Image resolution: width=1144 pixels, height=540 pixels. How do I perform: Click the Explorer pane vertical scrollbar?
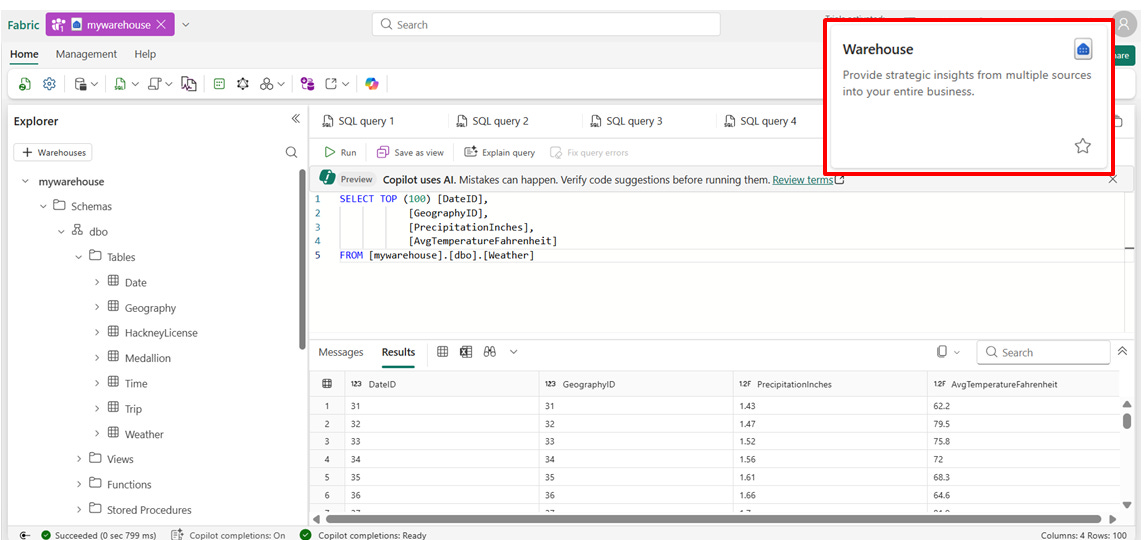pos(302,260)
